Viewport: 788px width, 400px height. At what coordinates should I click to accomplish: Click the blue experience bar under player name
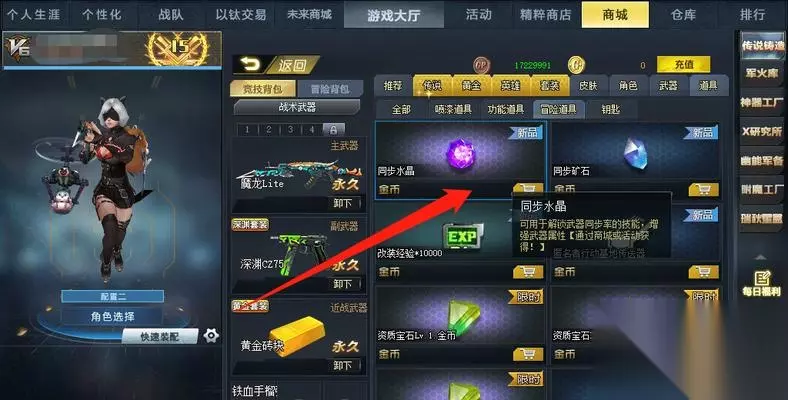[x=112, y=67]
